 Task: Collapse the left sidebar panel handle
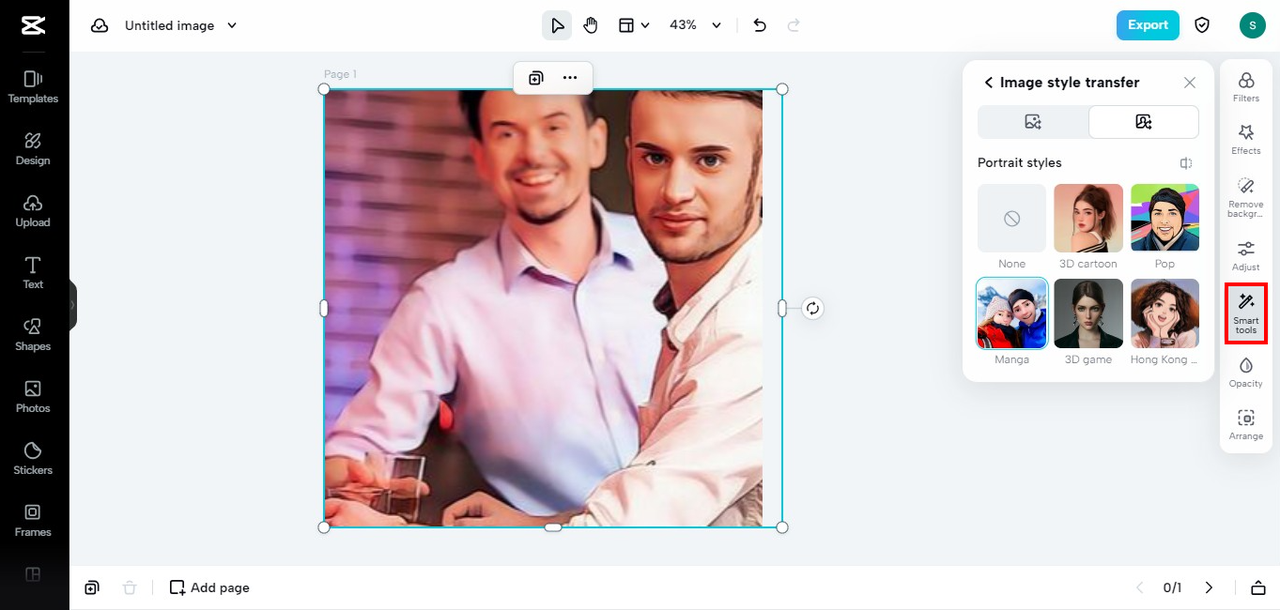73,305
